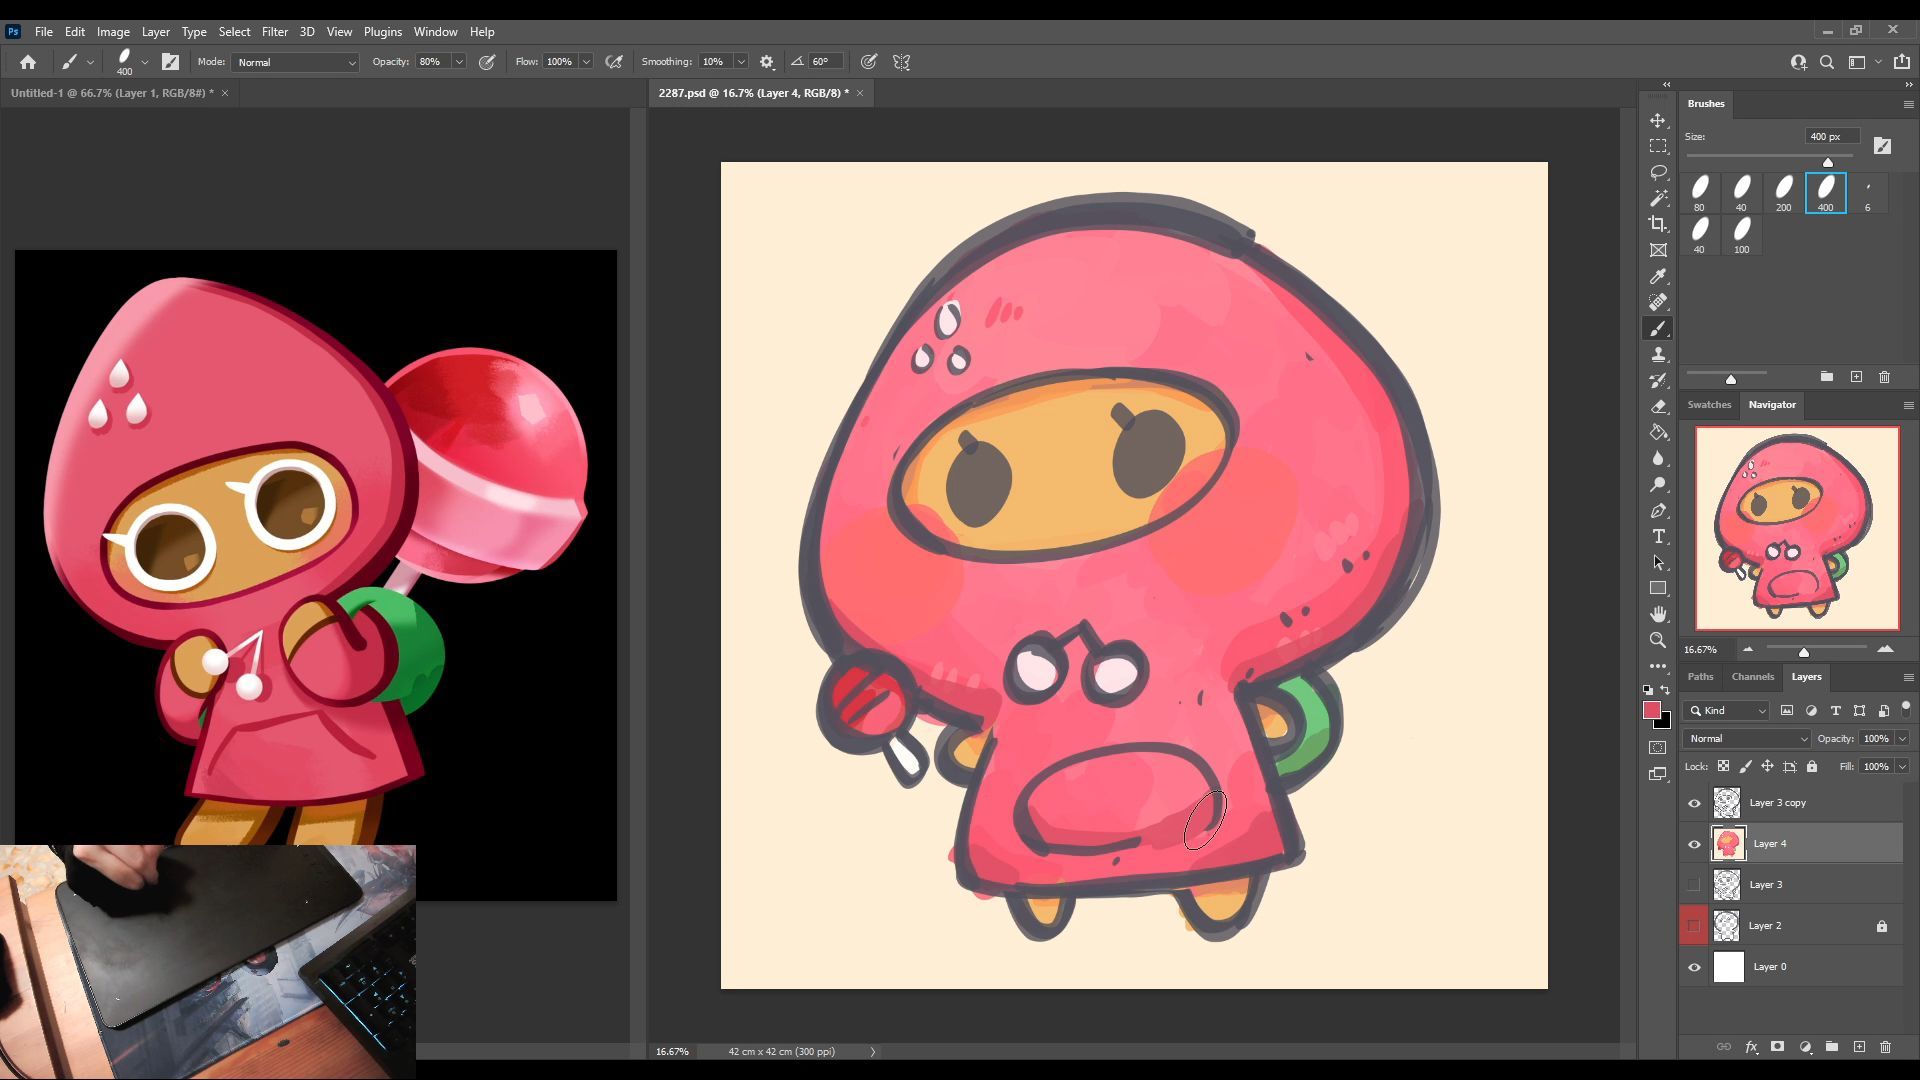Switch to the Untitled-1 document tab
The image size is (1920, 1080).
click(x=112, y=93)
